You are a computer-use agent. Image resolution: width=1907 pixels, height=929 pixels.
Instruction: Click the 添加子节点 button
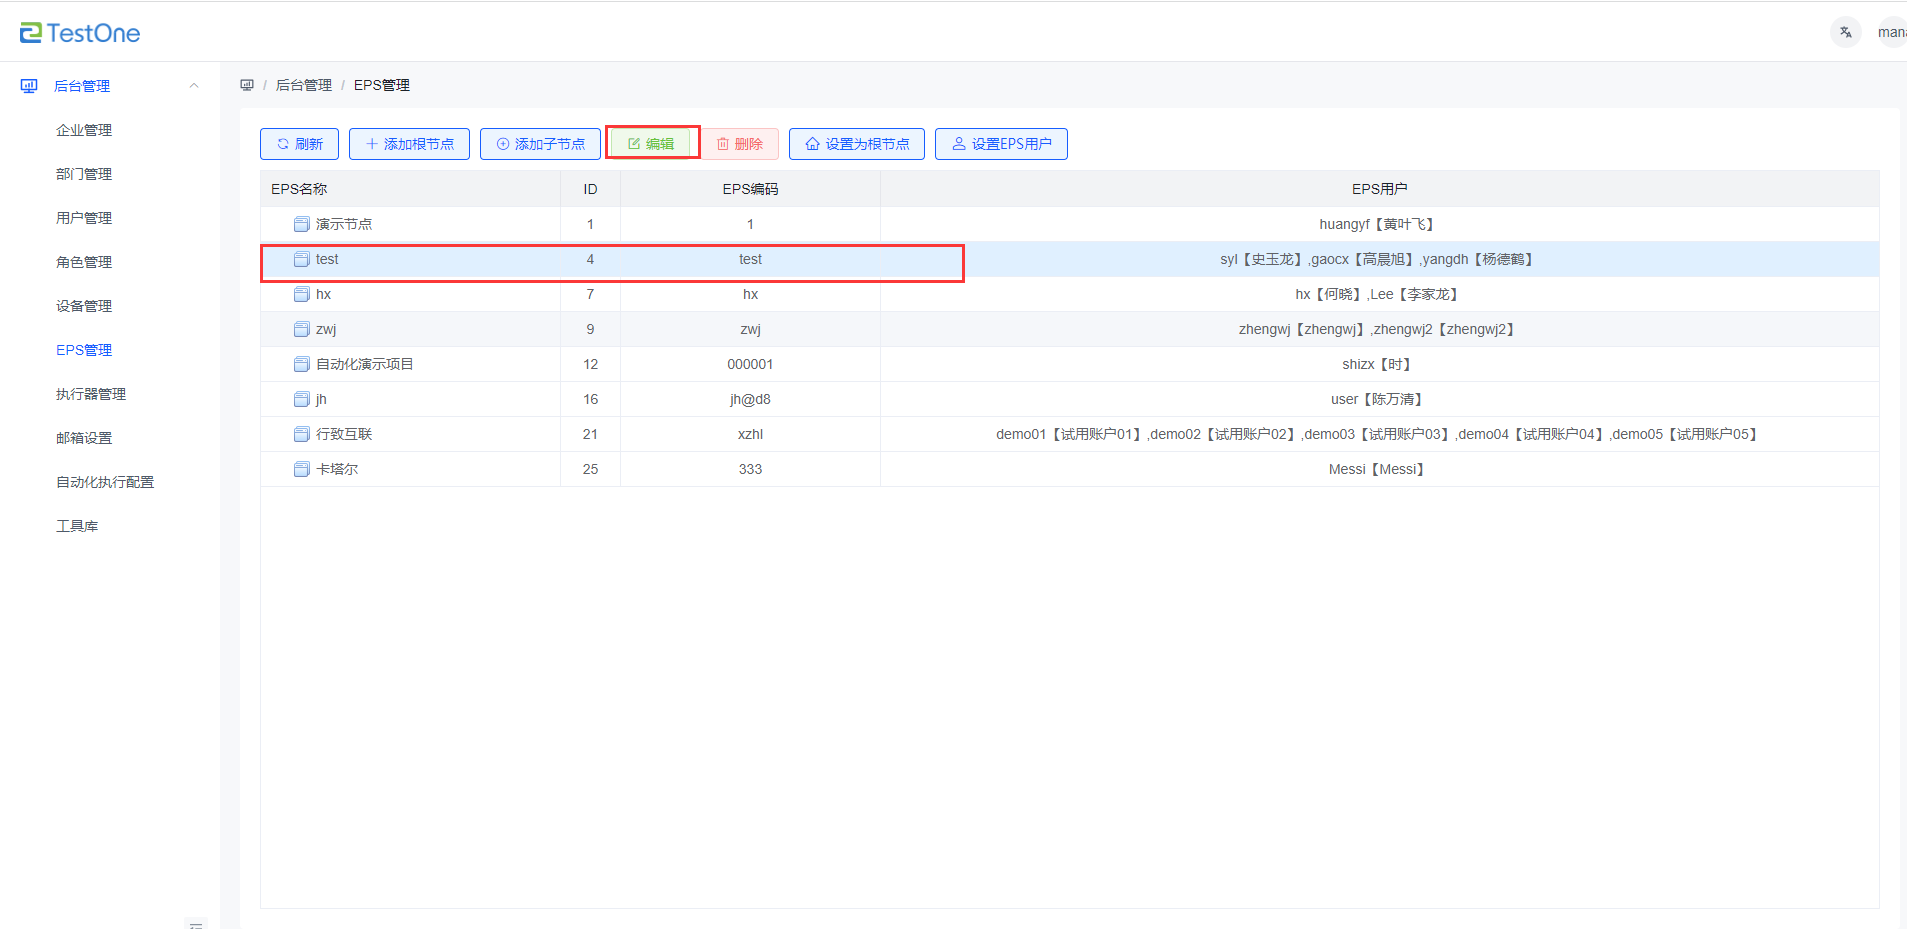540,144
